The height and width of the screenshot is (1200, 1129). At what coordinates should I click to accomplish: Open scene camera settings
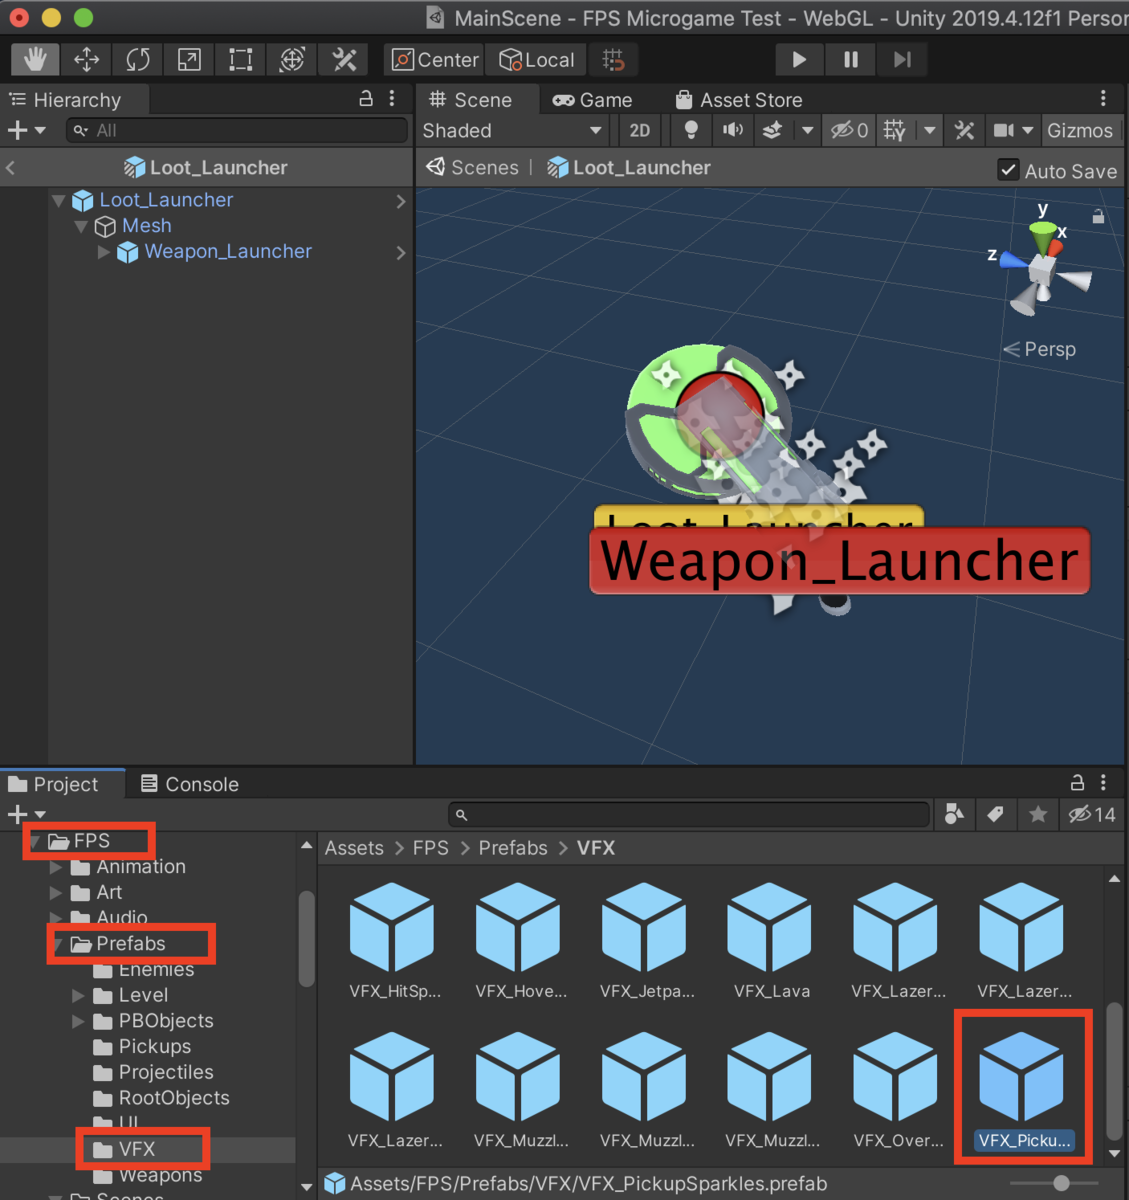(1012, 131)
